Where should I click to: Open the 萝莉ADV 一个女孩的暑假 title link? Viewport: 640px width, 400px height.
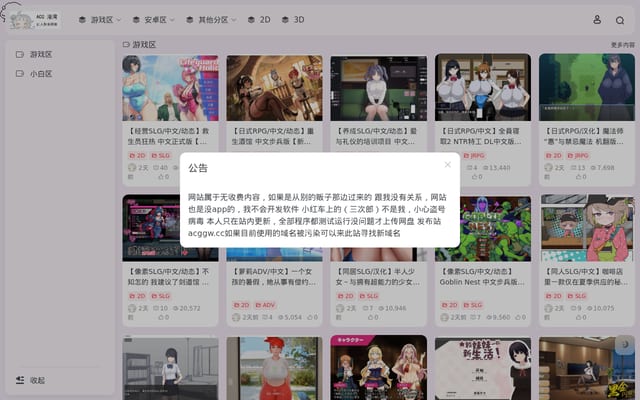pos(272,277)
